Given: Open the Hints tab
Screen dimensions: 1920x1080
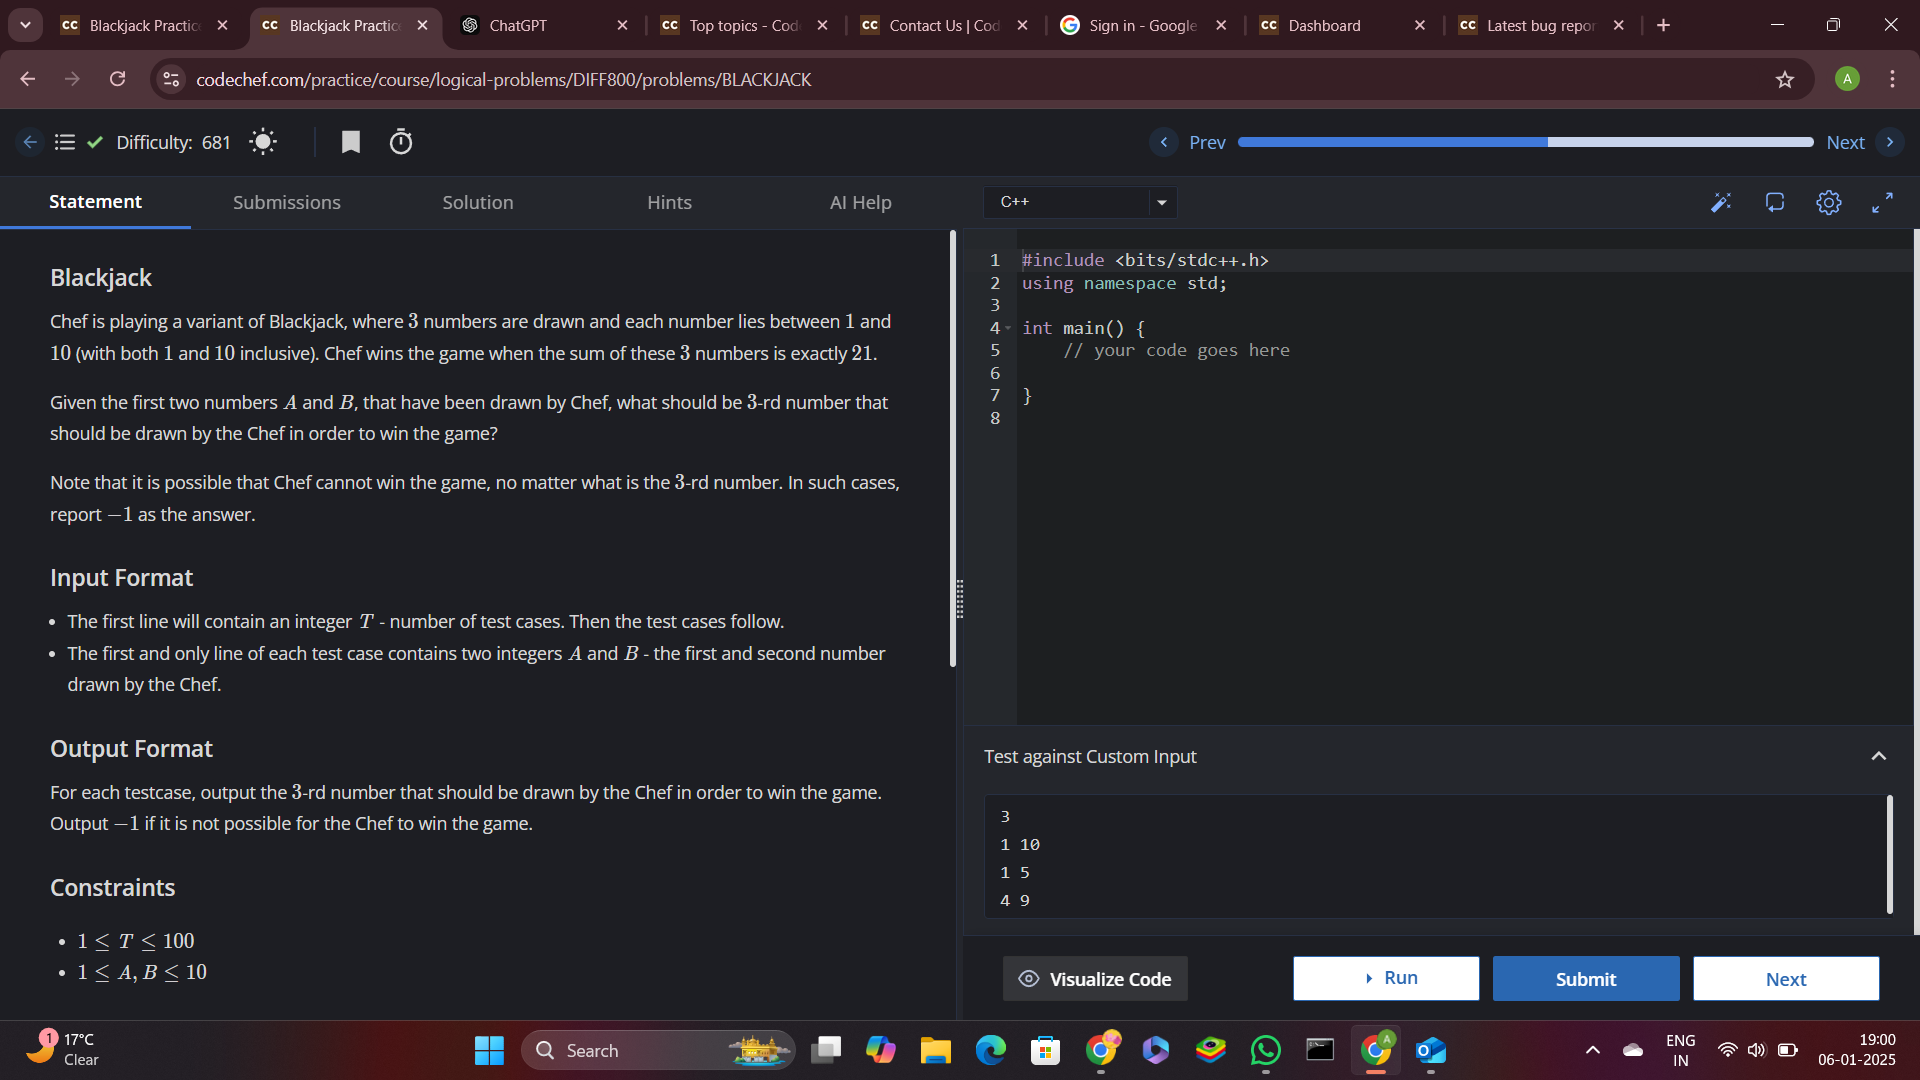Looking at the screenshot, I should tap(669, 202).
